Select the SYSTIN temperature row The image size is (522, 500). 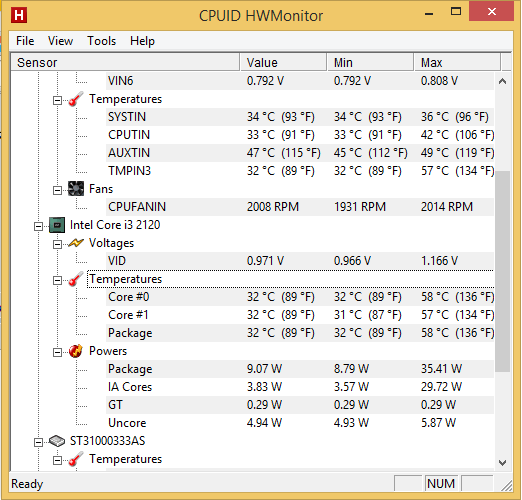[300, 117]
